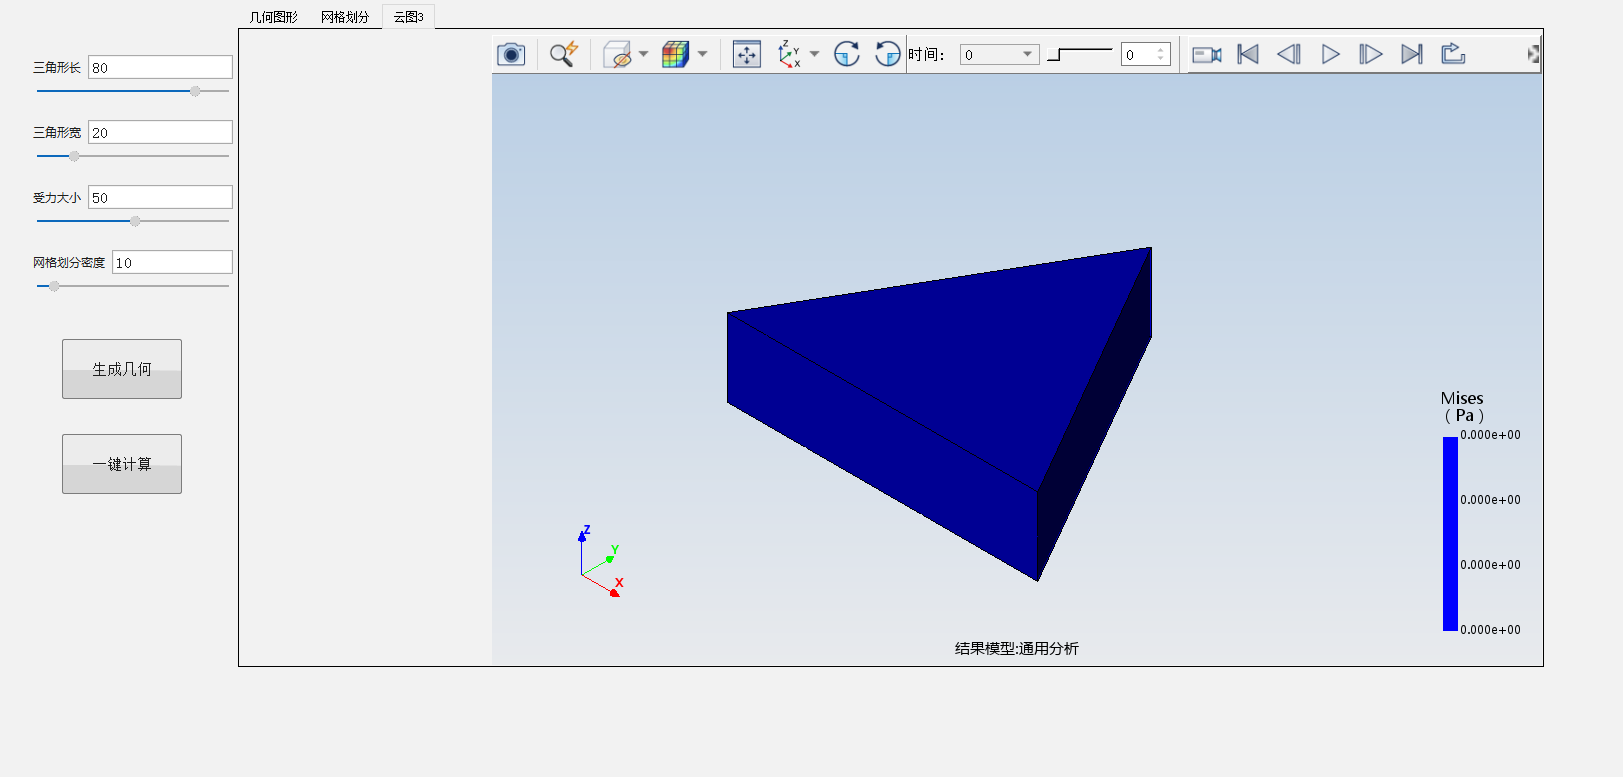Click the 结果模型:通用分析 label
This screenshot has width=1623, height=777.
coord(1017,648)
